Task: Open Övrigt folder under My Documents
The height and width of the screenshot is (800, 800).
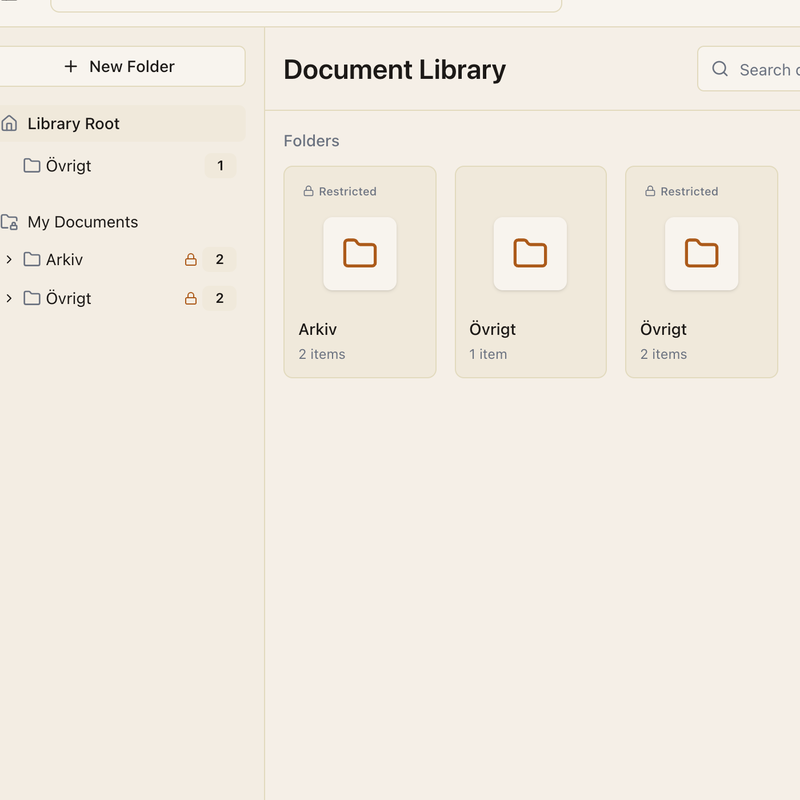Action: click(121, 298)
